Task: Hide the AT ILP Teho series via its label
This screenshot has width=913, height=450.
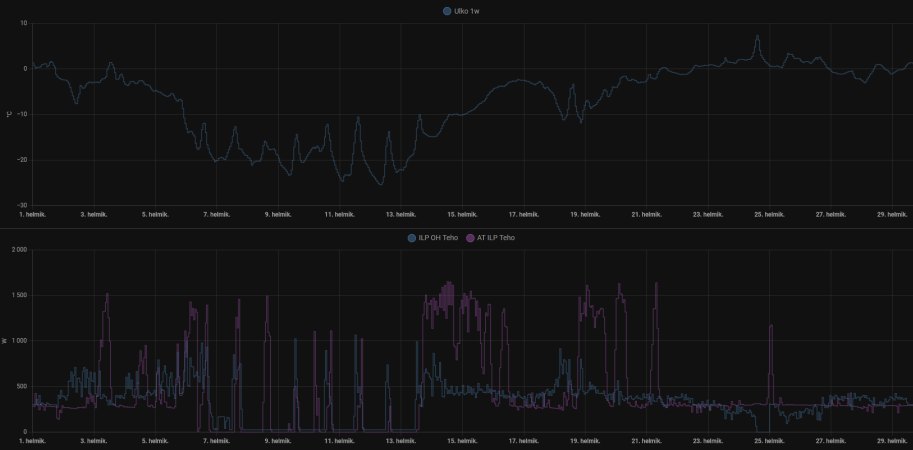Action: 496,238
